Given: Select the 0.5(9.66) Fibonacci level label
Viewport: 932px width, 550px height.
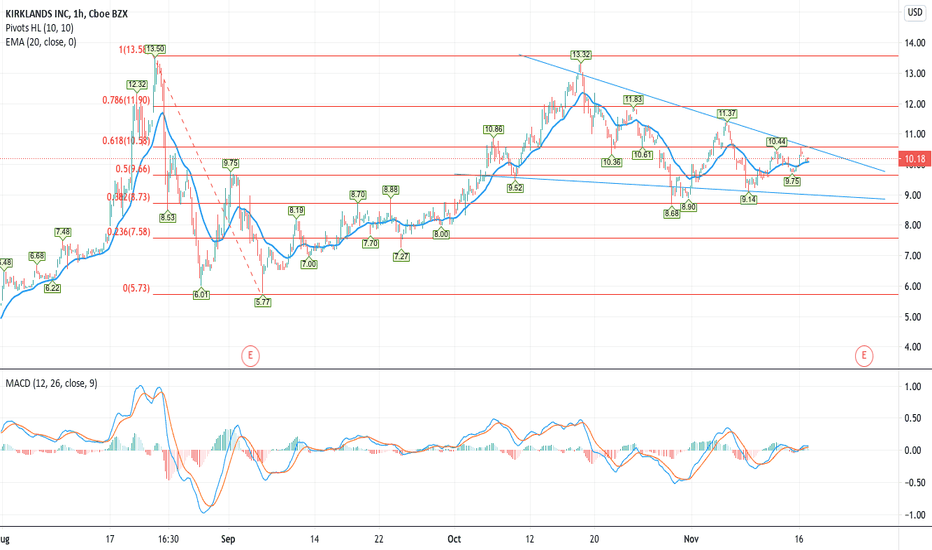Looking at the screenshot, I should pyautogui.click(x=133, y=169).
